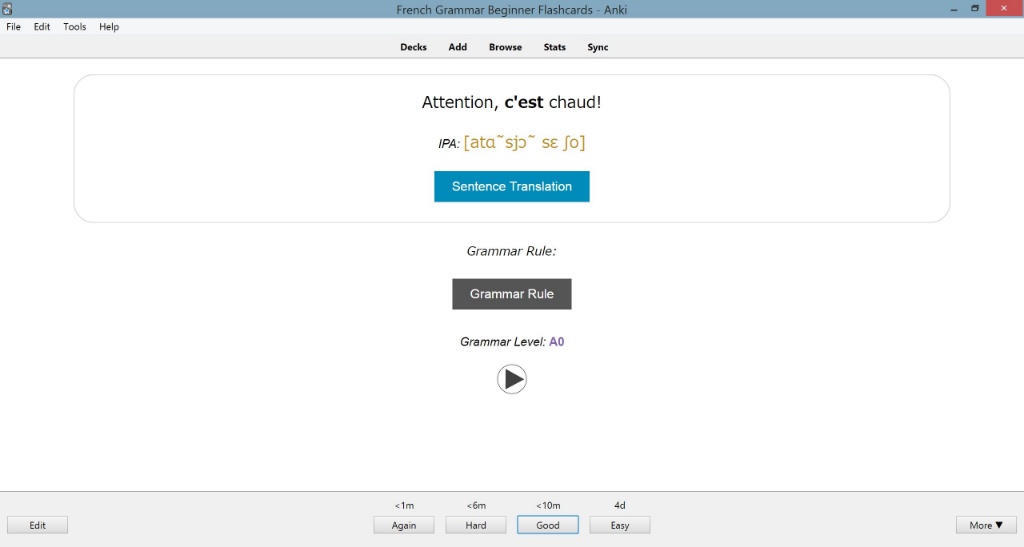Image resolution: width=1024 pixels, height=547 pixels.
Task: Click the 4d interval above Easy
Action: click(x=620, y=505)
